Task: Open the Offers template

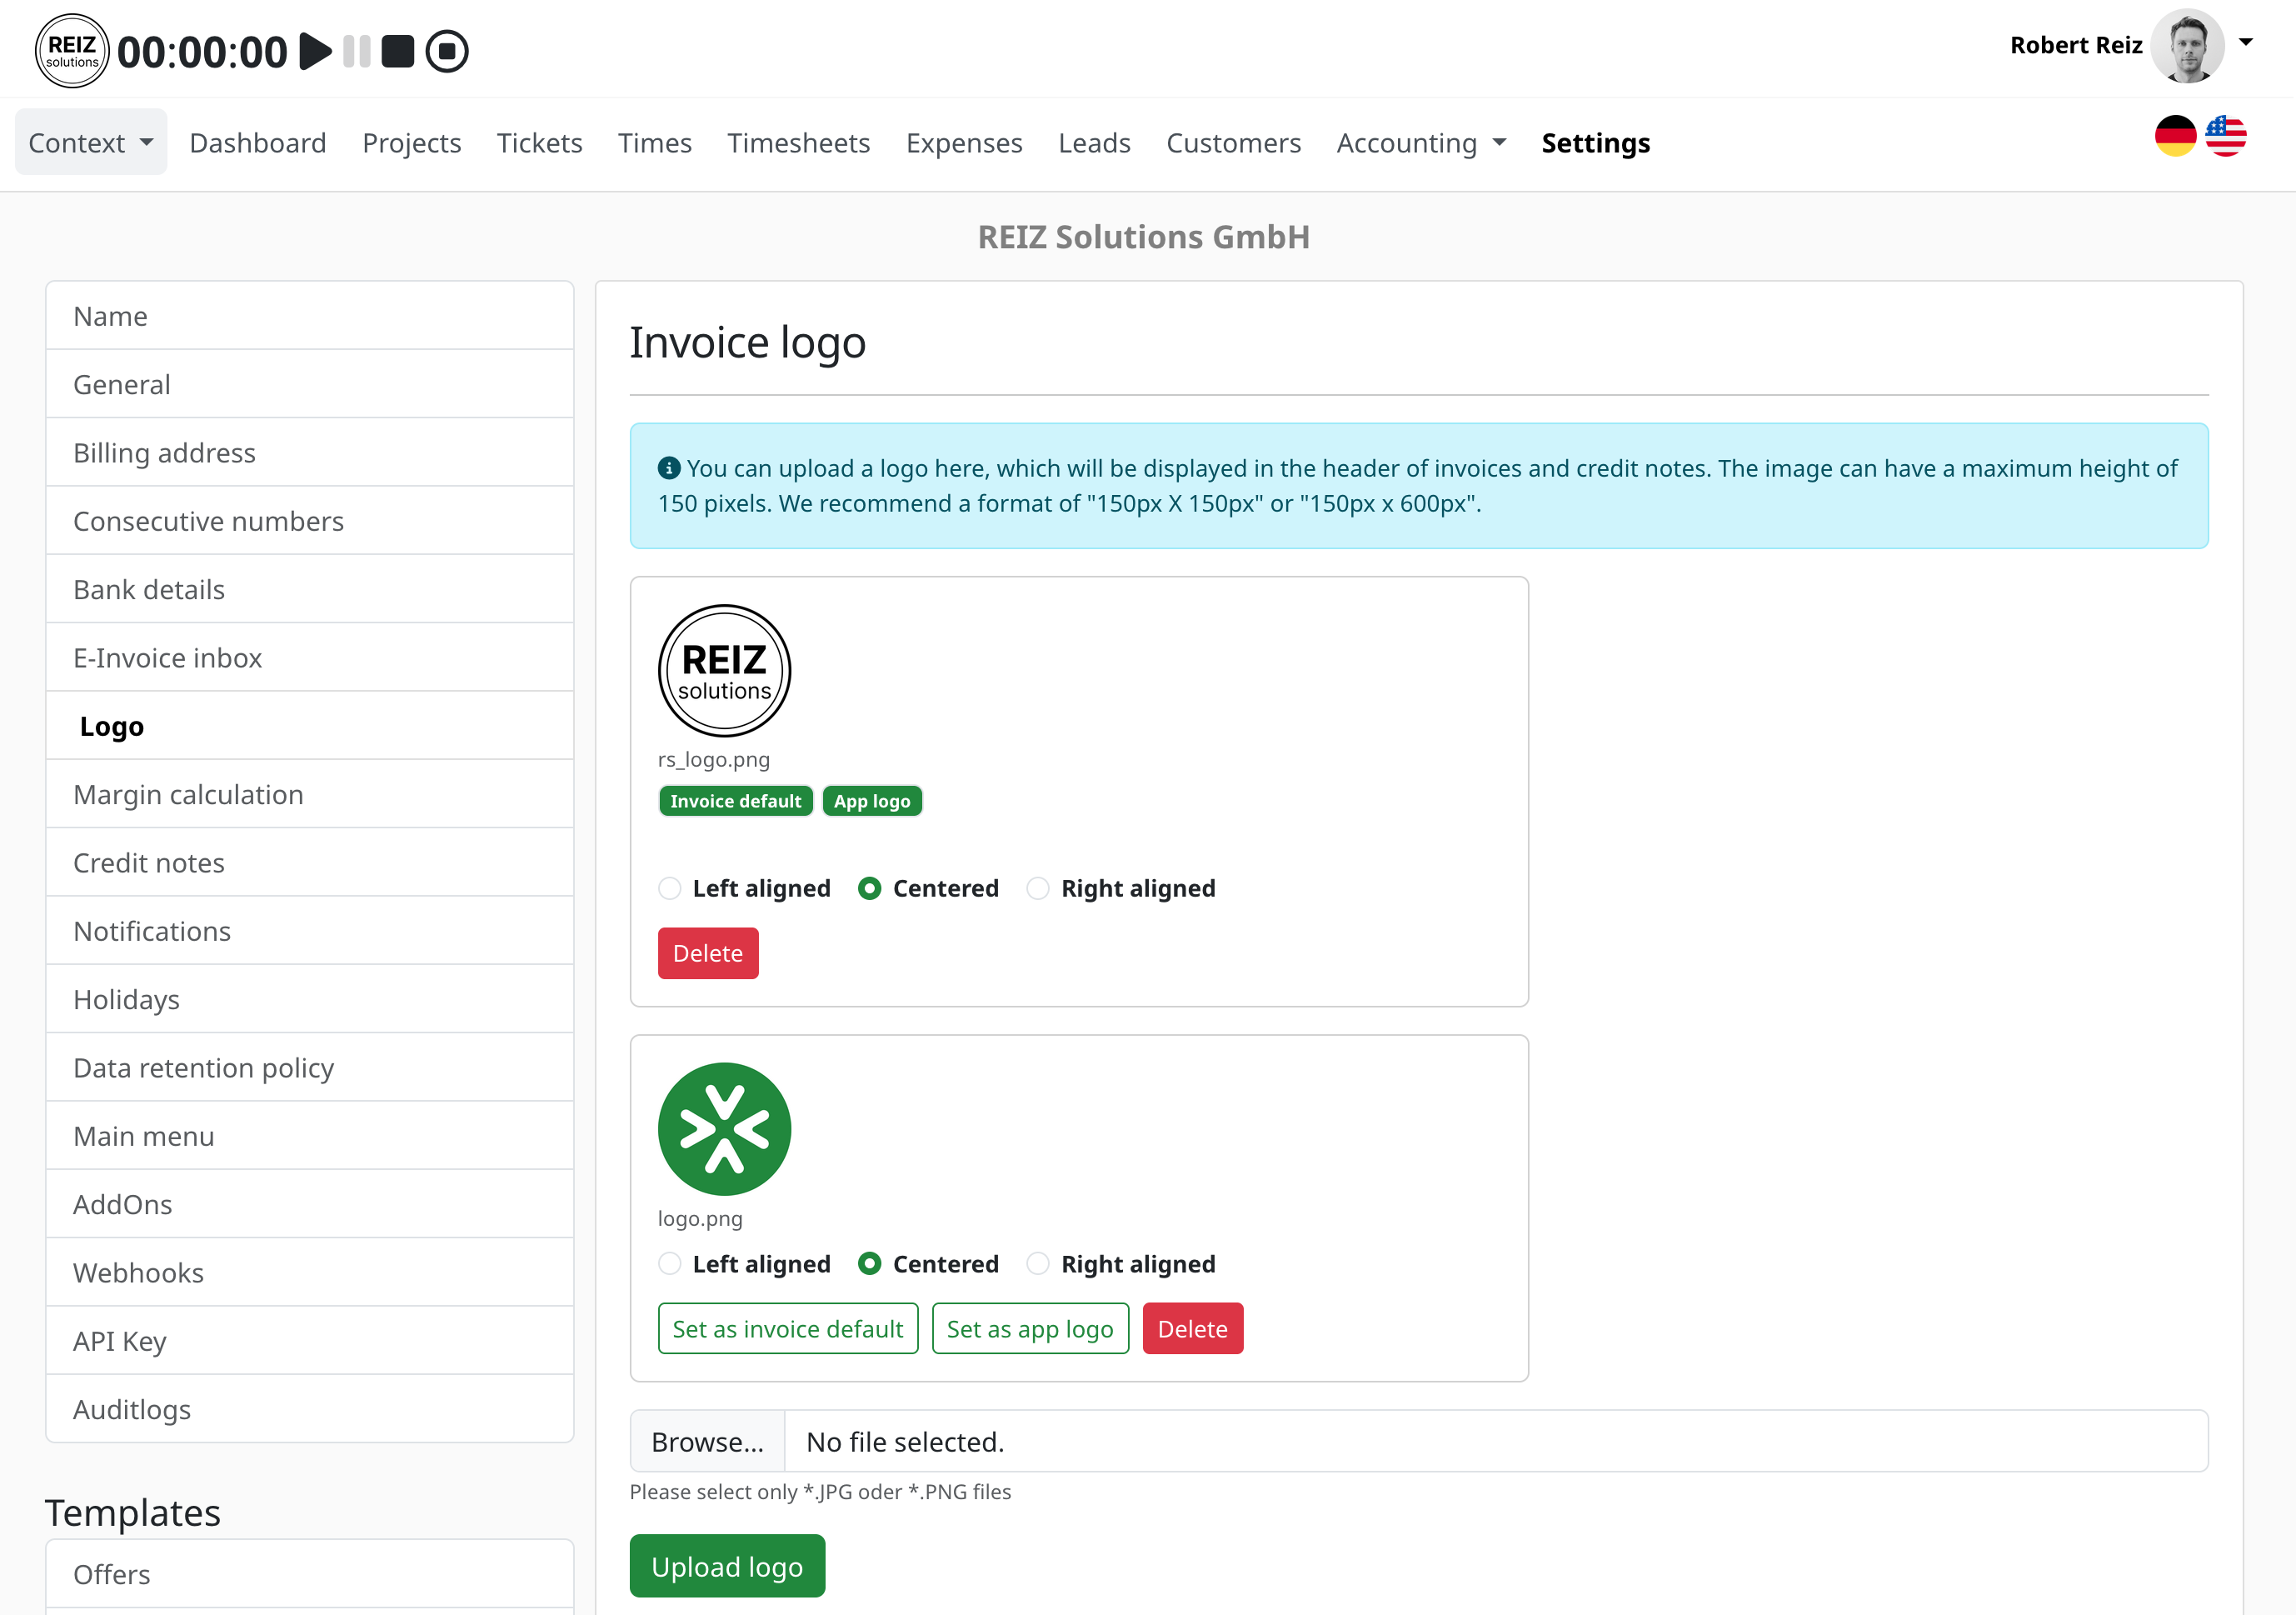Action: click(x=310, y=1574)
